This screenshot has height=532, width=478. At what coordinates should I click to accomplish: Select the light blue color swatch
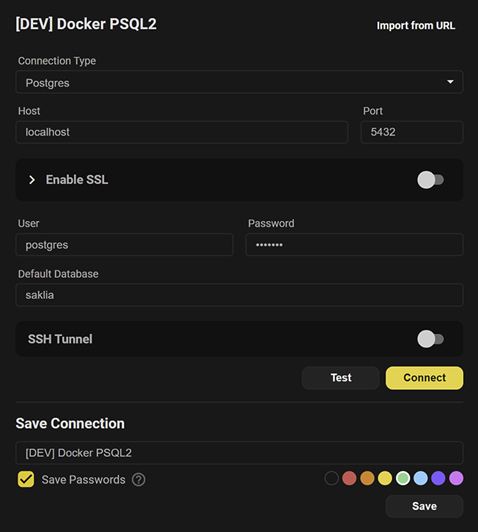click(421, 478)
